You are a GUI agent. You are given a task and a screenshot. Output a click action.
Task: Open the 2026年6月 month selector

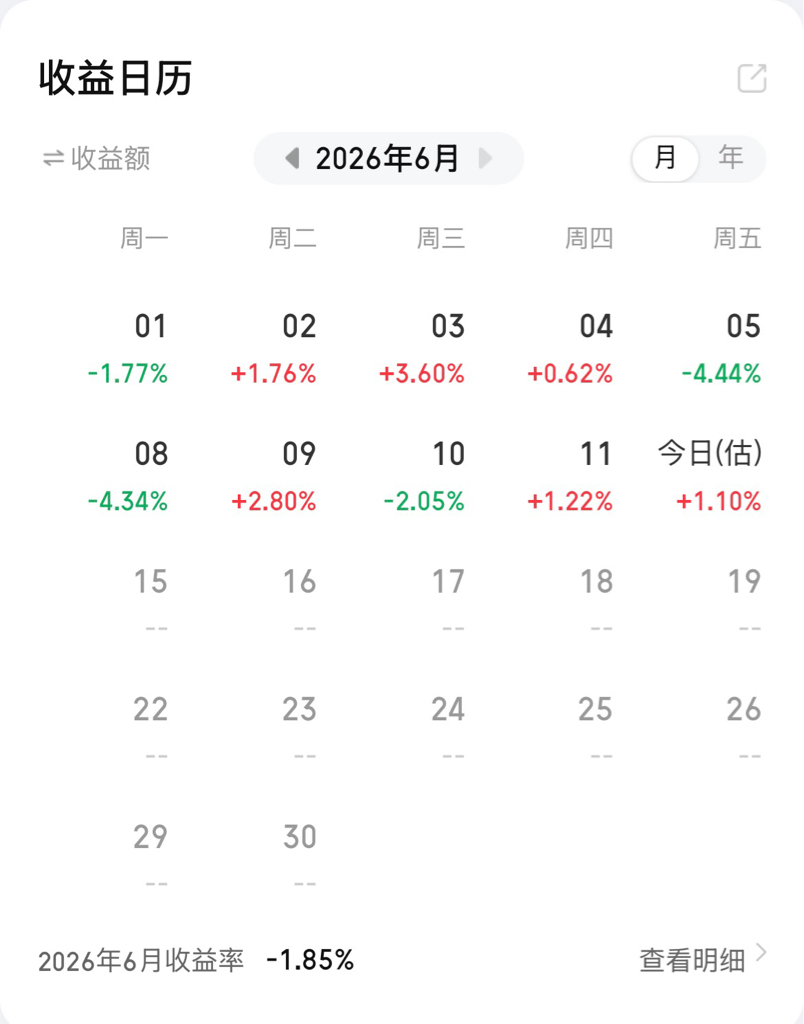389,158
